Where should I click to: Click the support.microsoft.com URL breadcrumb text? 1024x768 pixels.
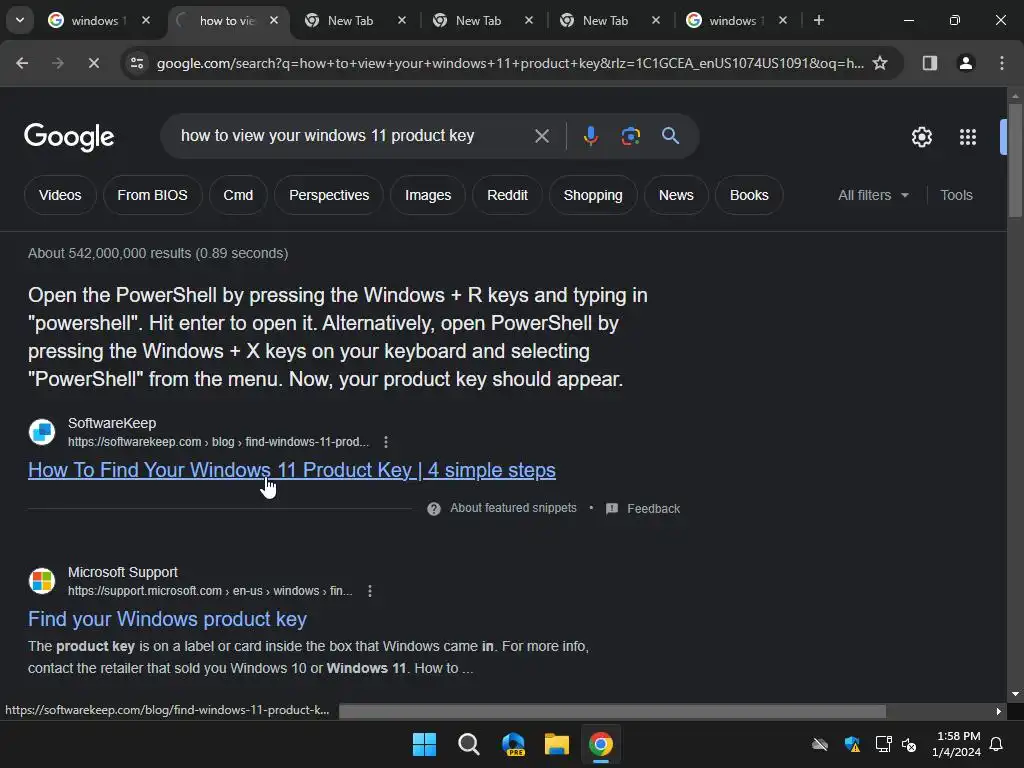[x=210, y=591]
